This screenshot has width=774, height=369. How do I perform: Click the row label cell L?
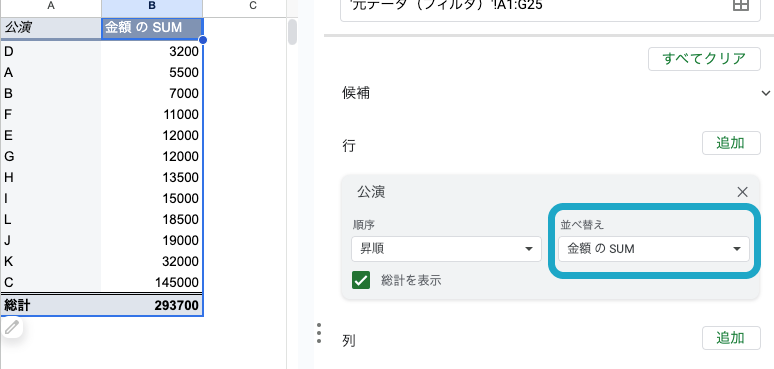pos(51,220)
